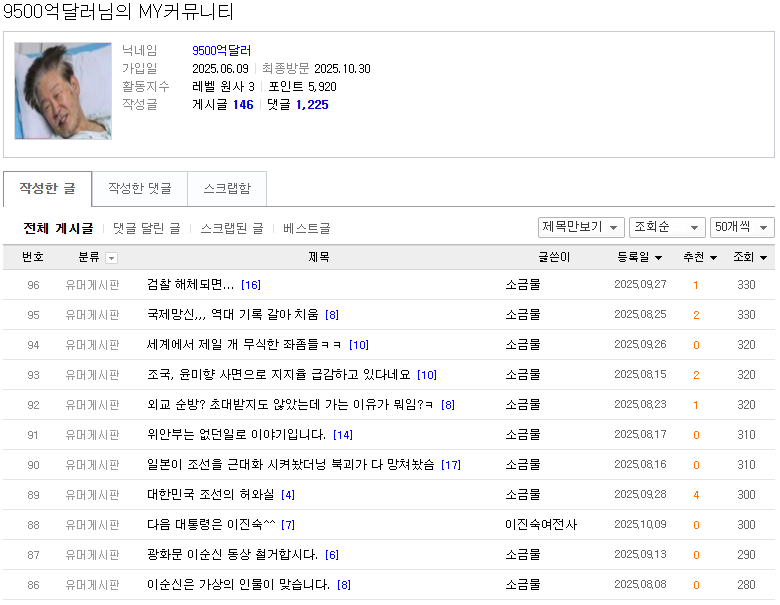Open the 제목만보기 dropdown

pos(581,227)
